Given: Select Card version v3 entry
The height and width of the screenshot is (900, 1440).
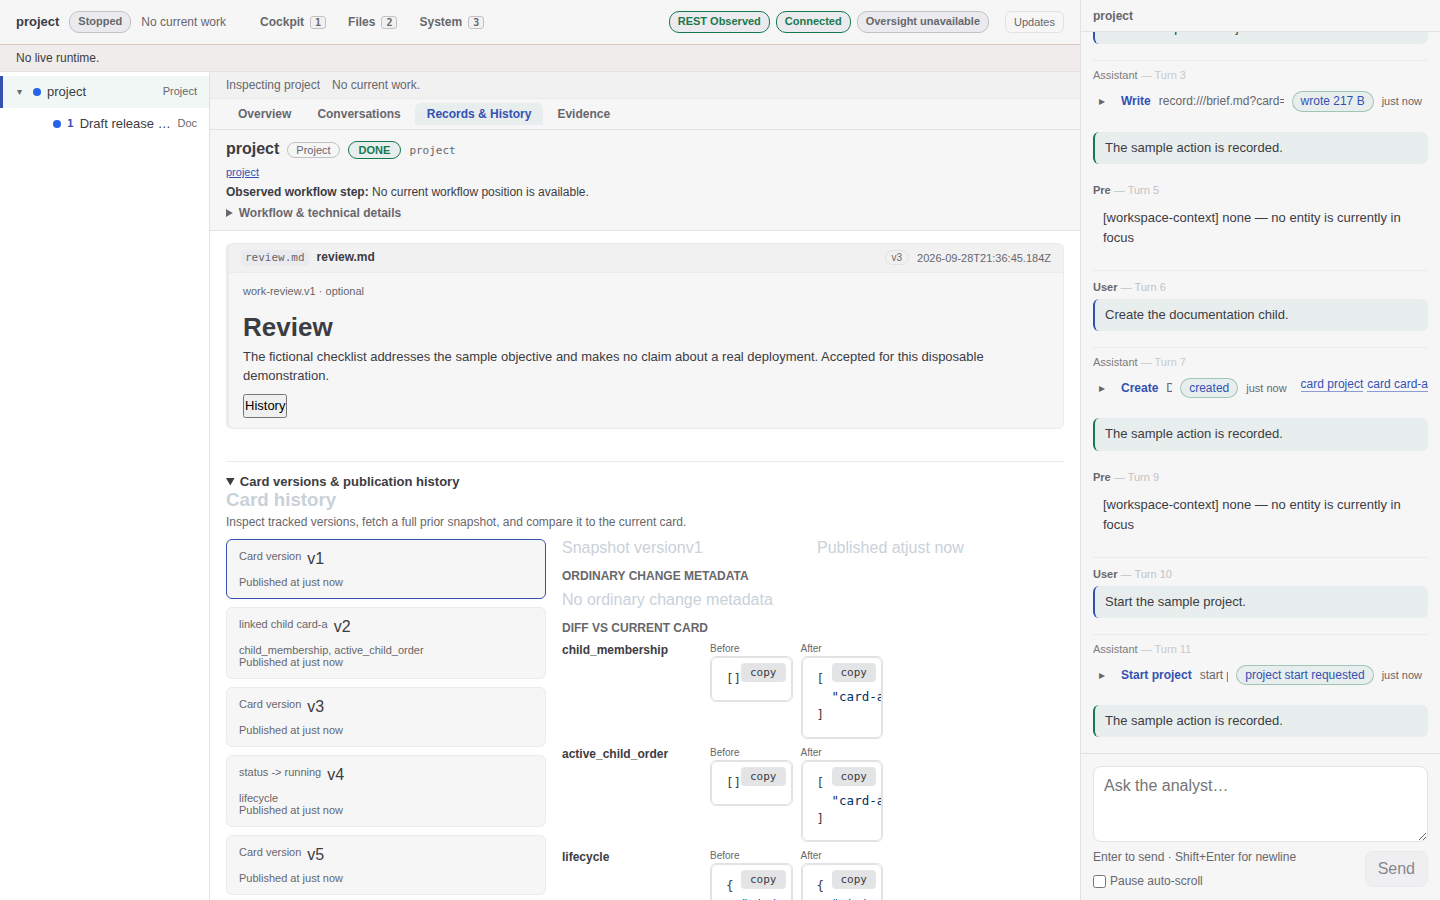Looking at the screenshot, I should 386,717.
